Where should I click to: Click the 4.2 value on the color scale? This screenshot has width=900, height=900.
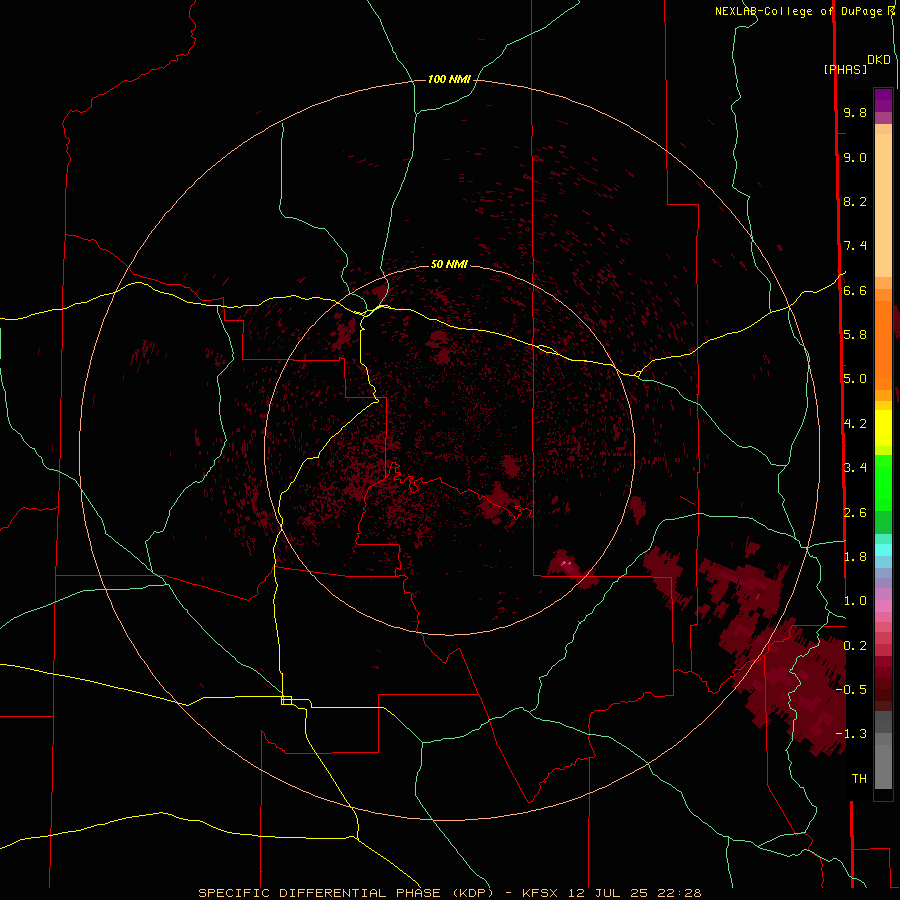tap(855, 424)
